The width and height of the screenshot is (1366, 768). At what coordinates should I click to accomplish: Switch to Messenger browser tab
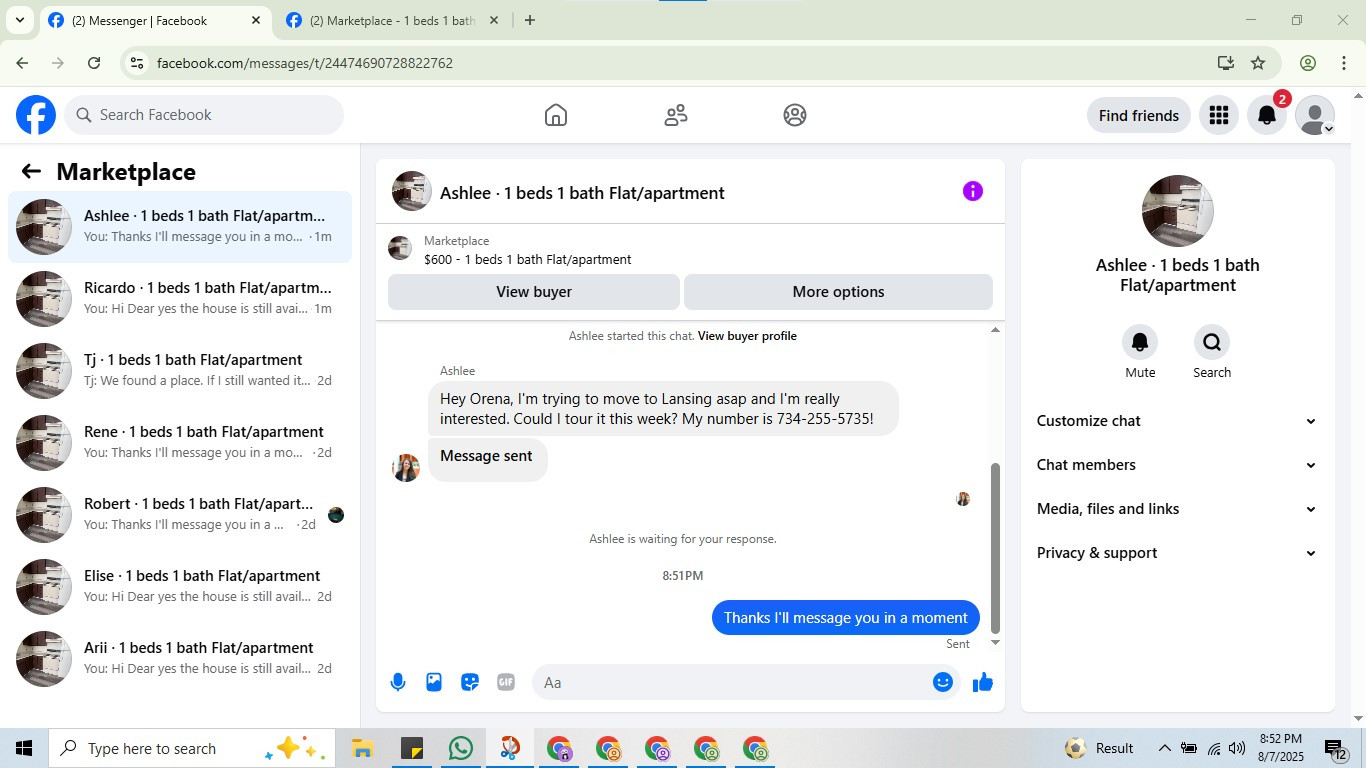coord(155,21)
